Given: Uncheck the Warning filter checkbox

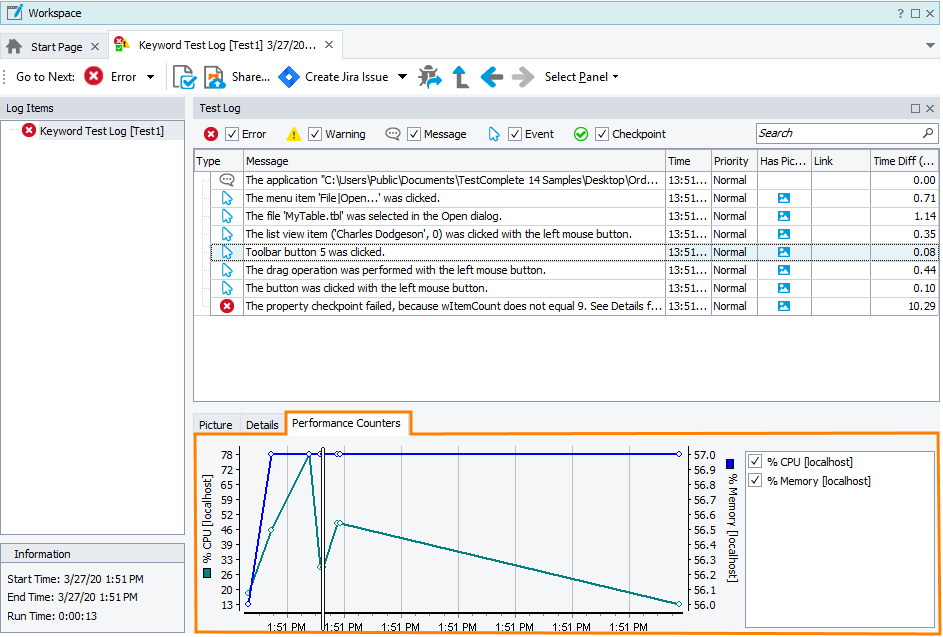Looking at the screenshot, I should tap(315, 134).
